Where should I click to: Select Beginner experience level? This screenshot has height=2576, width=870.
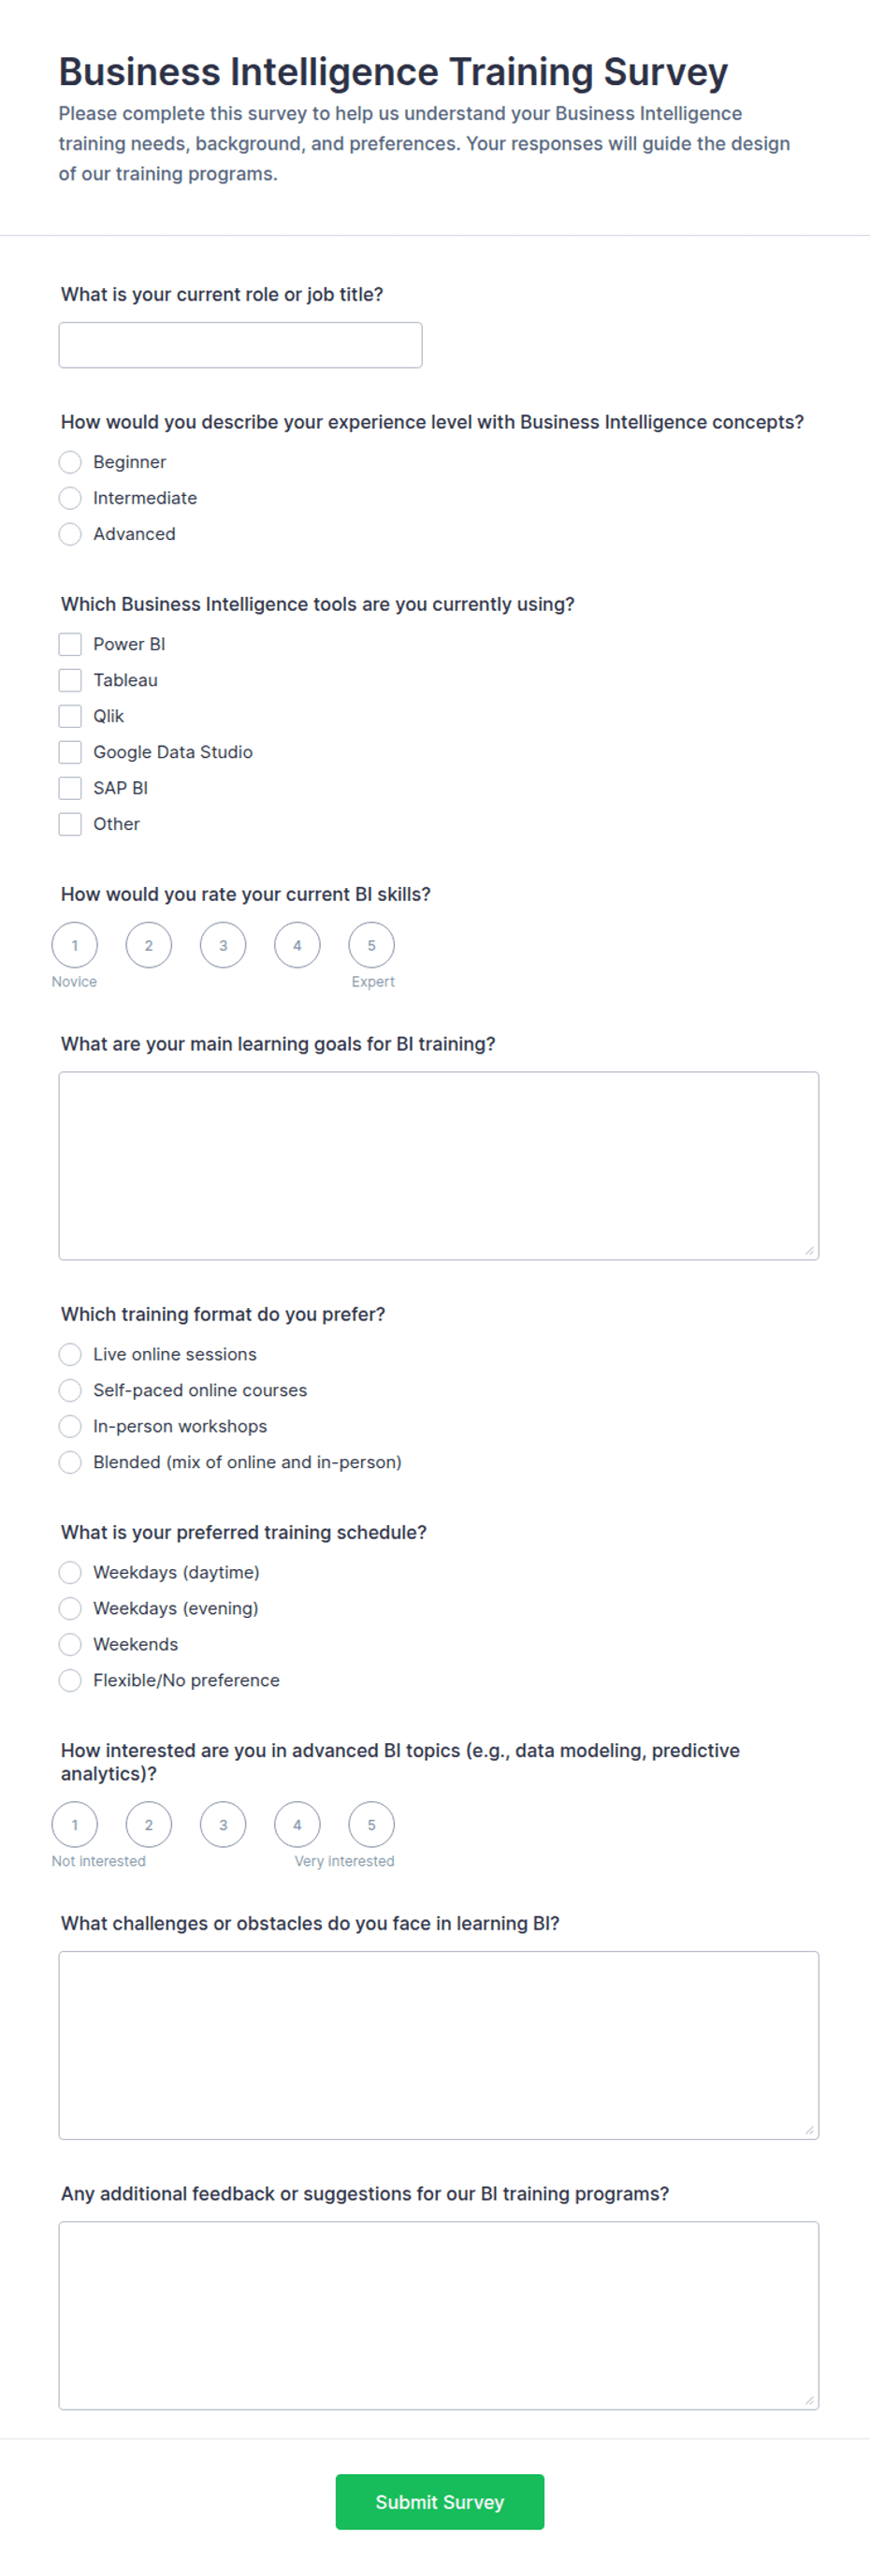[x=70, y=462]
